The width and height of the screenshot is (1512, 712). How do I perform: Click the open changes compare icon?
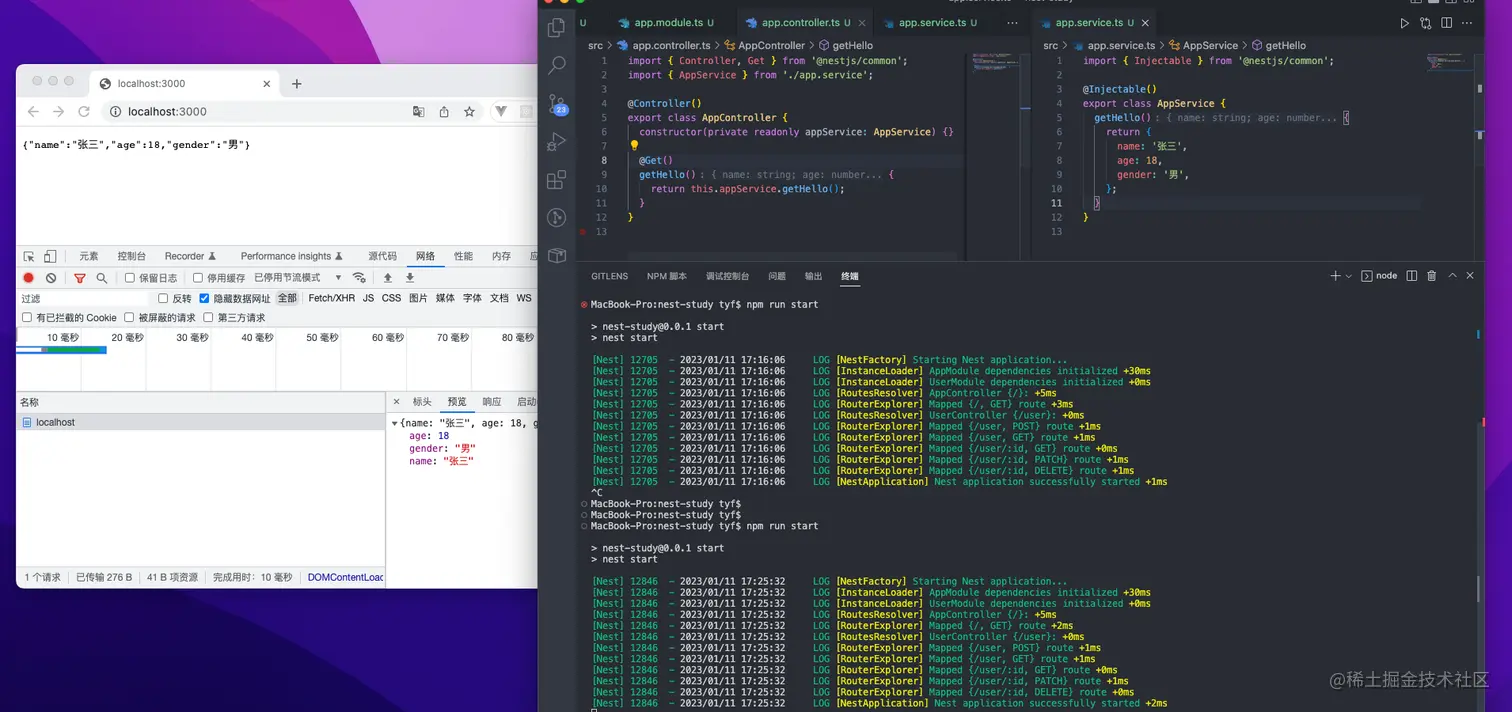click(1425, 23)
